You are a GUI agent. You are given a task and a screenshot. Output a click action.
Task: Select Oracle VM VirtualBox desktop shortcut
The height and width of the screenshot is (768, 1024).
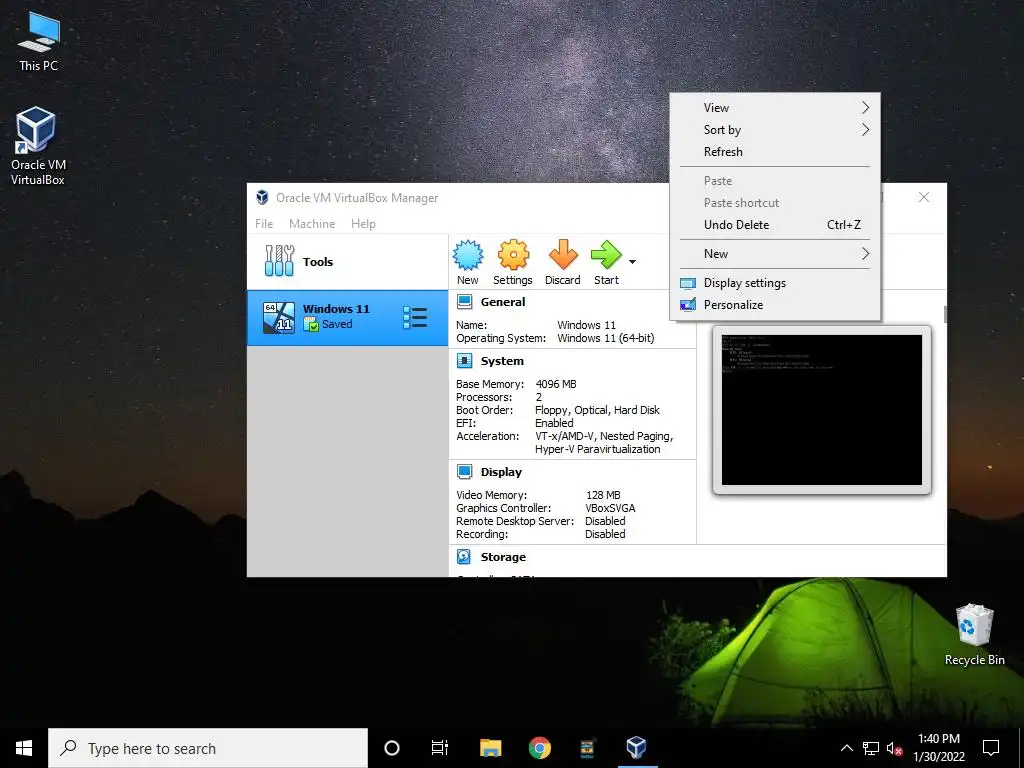(x=38, y=146)
